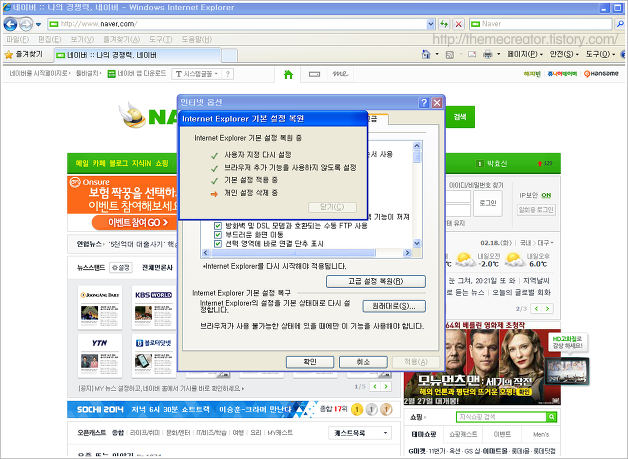Click the 뉴스스탠드 설정 button
Viewport: 628px width, 459px height.
(x=121, y=268)
